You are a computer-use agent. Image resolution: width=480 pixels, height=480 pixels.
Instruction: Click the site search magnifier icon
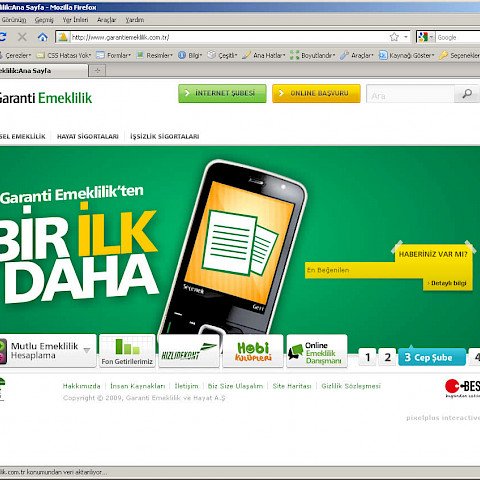467,94
